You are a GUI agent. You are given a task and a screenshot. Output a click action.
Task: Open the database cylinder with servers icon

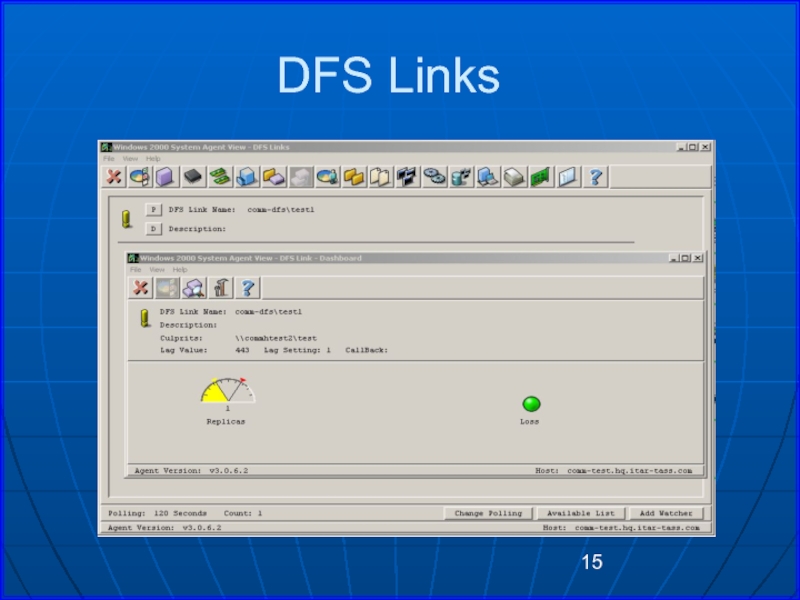[461, 177]
